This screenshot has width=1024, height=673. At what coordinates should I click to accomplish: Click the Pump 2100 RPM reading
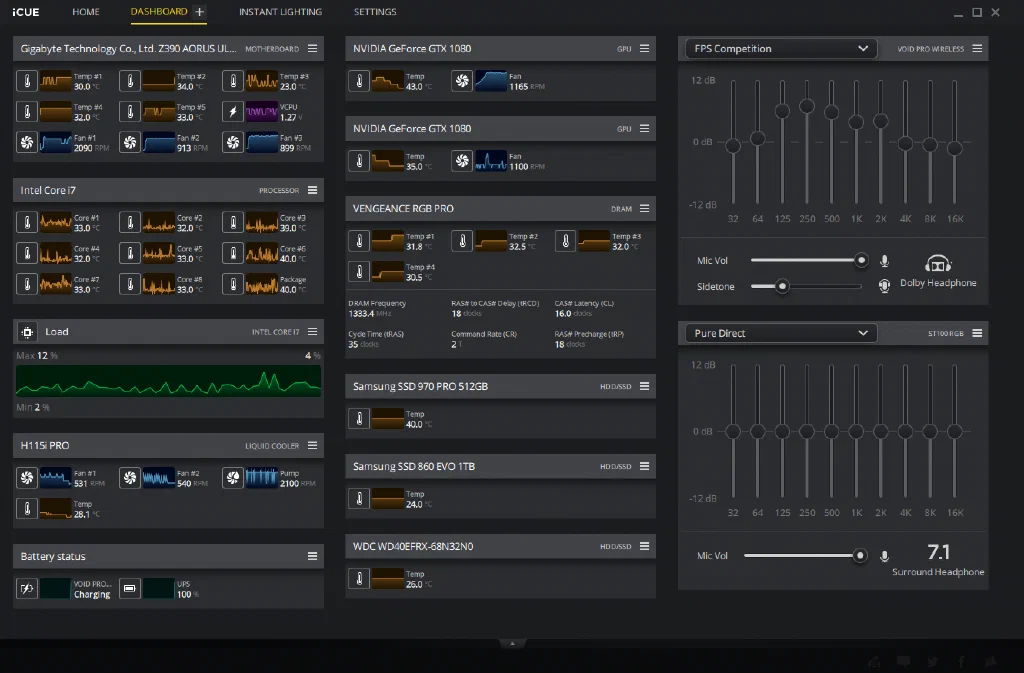tap(298, 484)
